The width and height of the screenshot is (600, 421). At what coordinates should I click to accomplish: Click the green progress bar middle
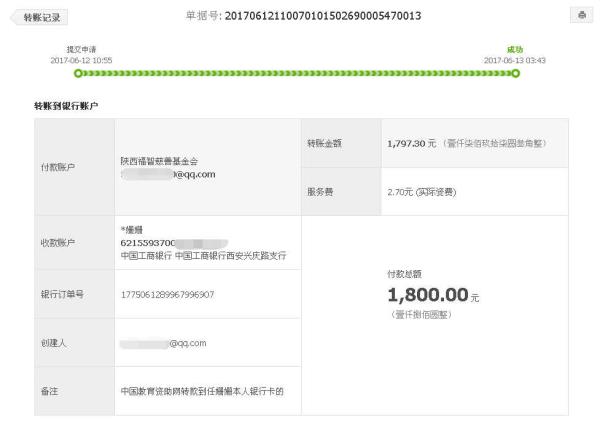[297, 73]
